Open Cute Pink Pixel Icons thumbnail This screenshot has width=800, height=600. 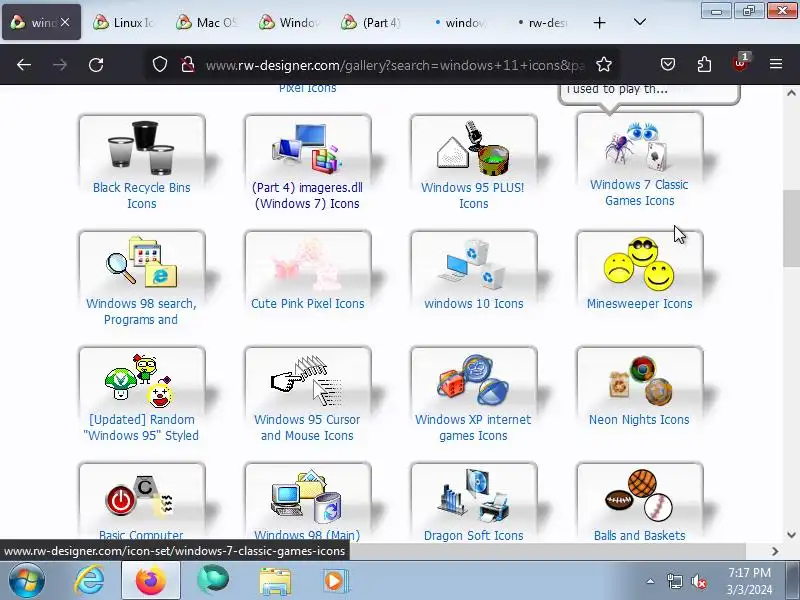(308, 263)
